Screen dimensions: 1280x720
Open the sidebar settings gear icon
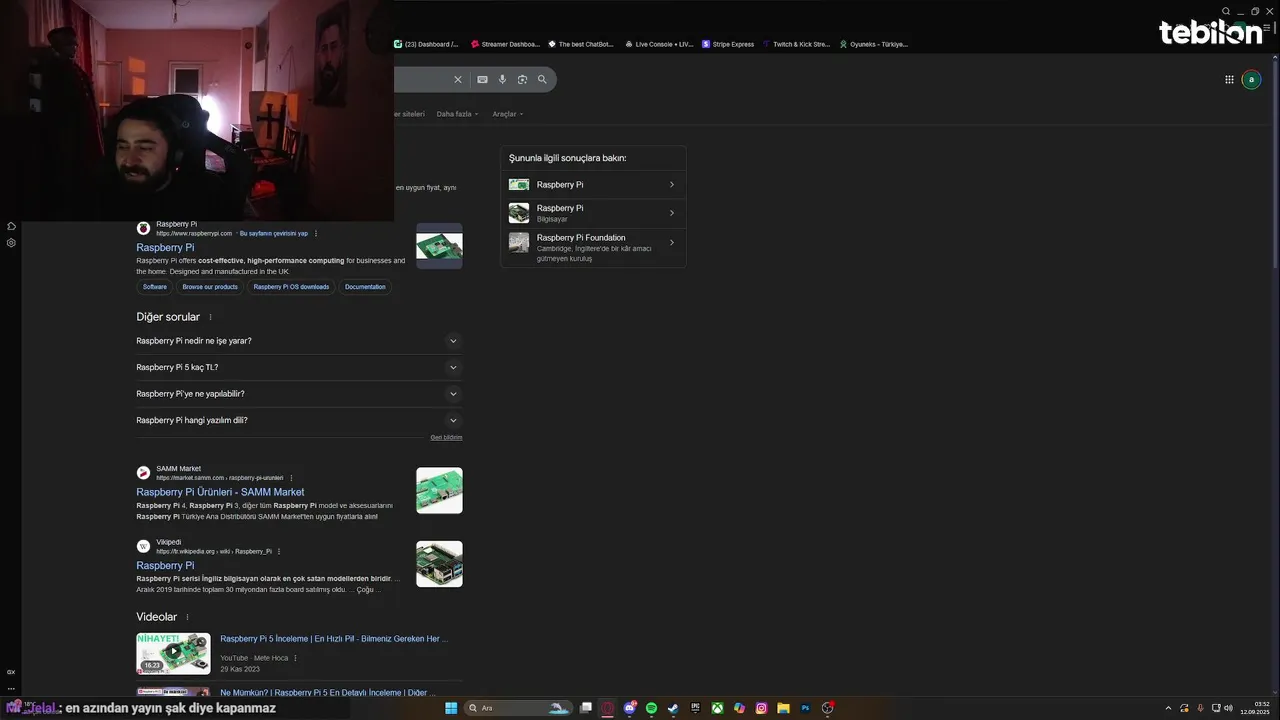[11, 243]
